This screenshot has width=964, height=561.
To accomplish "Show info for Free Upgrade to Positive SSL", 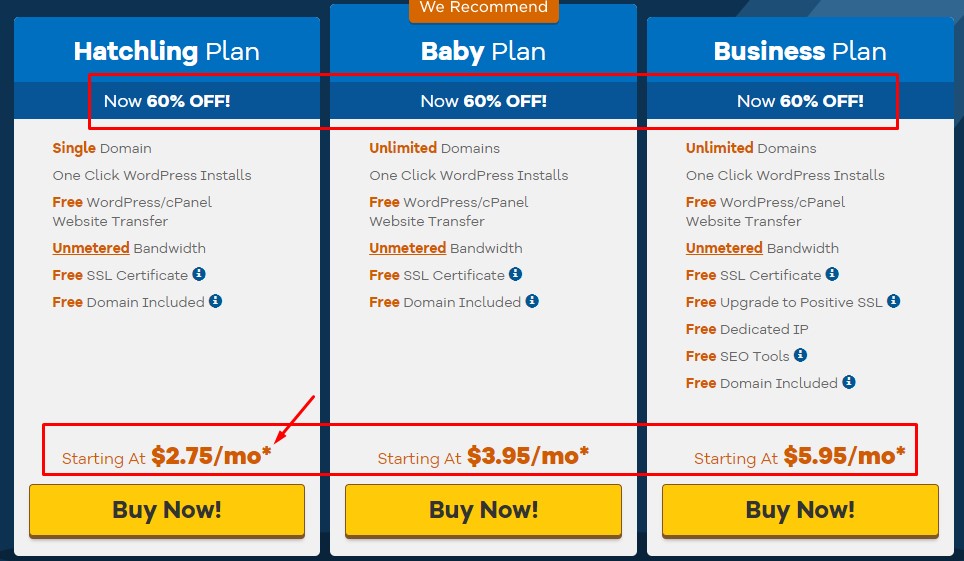I will [893, 301].
